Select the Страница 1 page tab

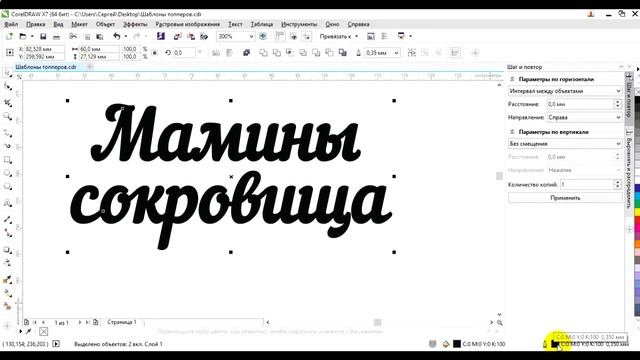point(122,322)
